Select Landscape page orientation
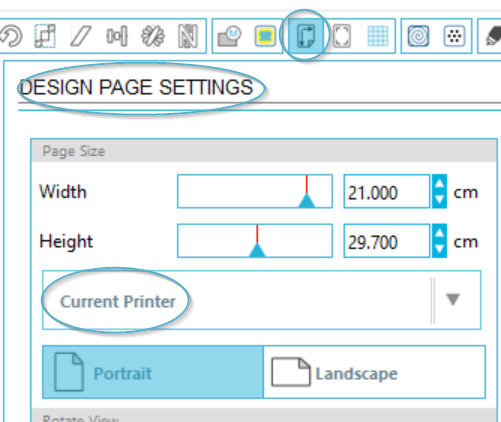The width and height of the screenshot is (501, 422). point(374,372)
